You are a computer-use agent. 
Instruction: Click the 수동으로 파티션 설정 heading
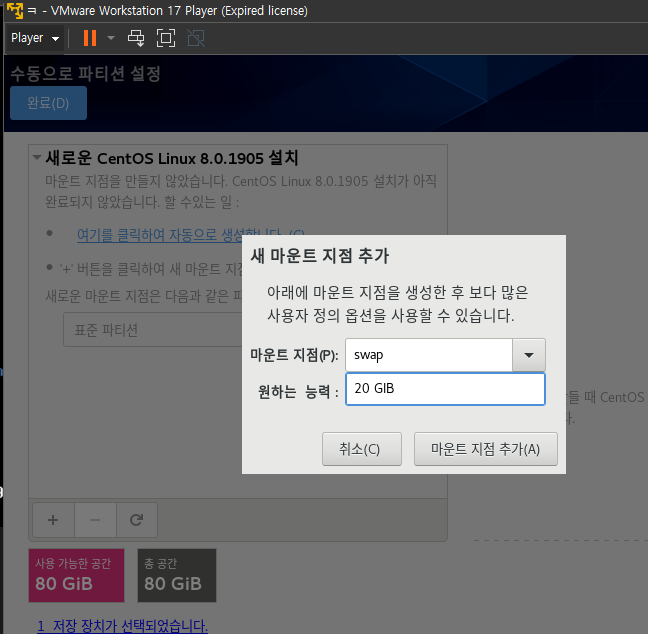[86, 74]
